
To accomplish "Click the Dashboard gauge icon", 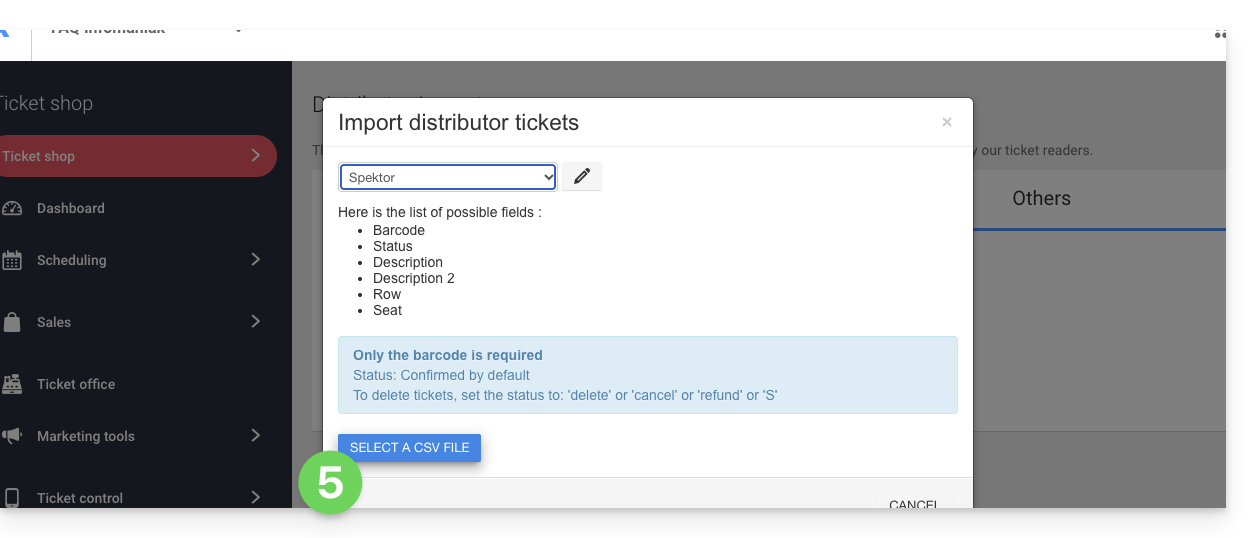I will [x=12, y=209].
